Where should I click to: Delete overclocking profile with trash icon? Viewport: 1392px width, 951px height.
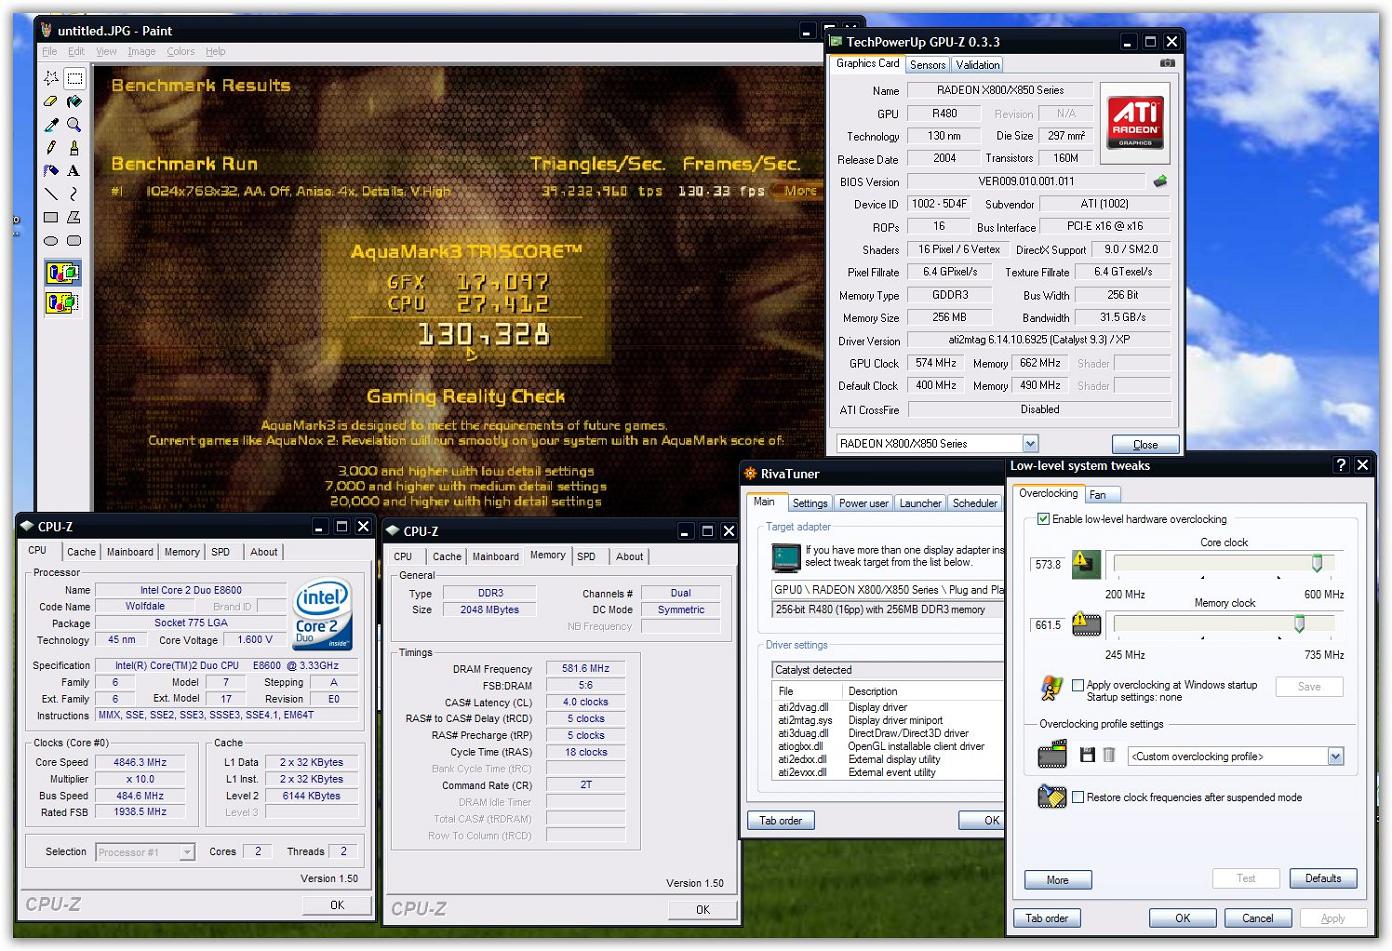click(1109, 755)
